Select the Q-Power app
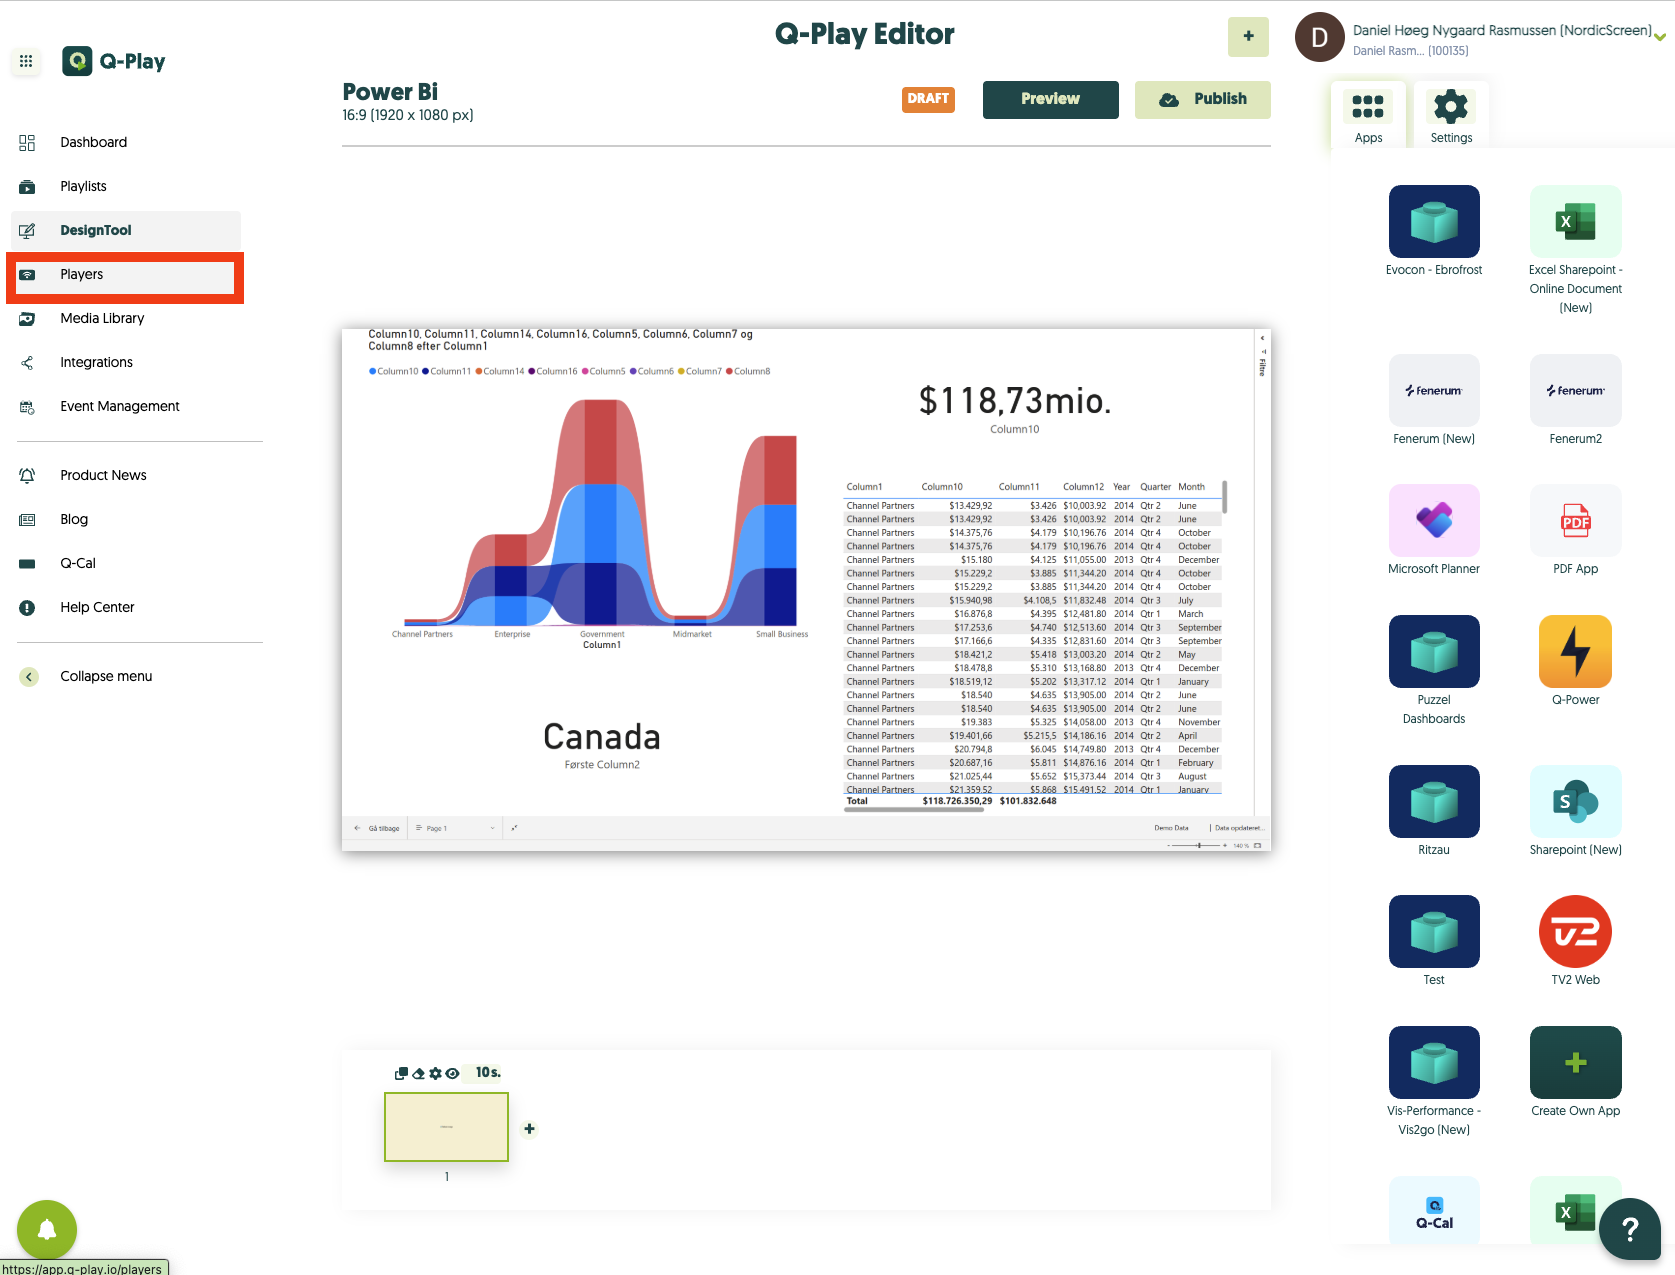Viewport: 1675px width, 1275px height. coord(1576,651)
